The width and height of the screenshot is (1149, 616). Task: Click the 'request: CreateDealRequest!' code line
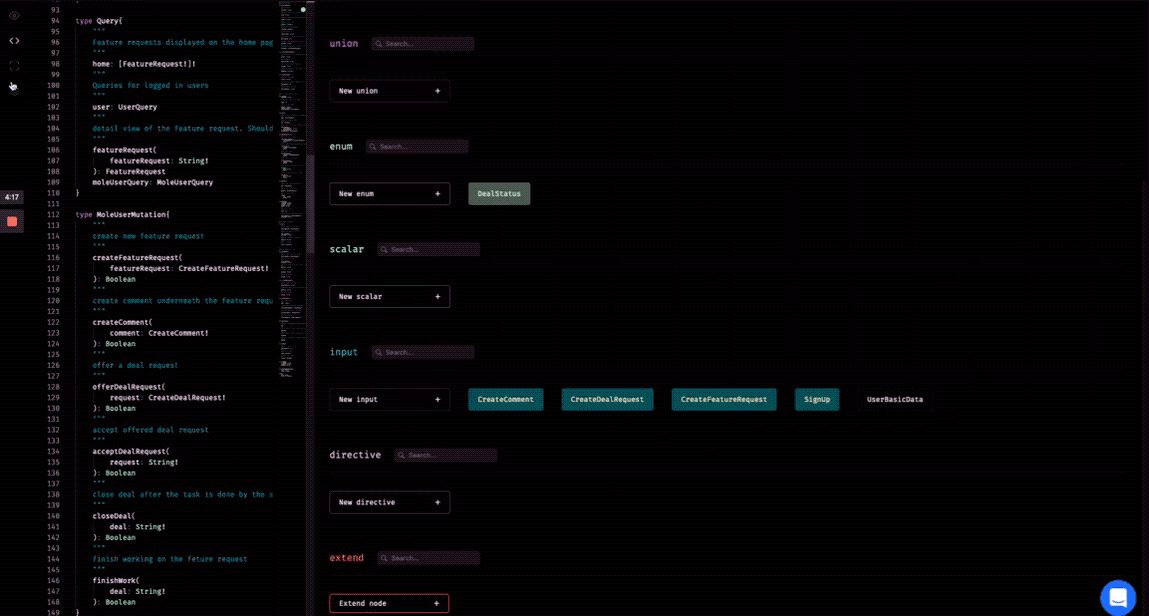pyautogui.click(x=168, y=398)
